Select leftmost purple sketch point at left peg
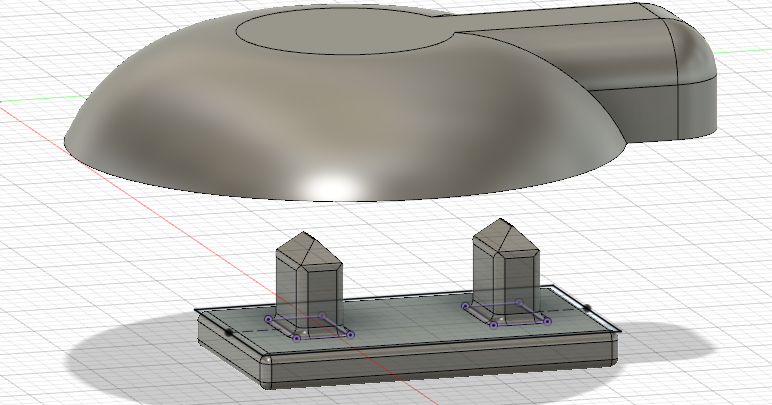The image size is (772, 405). coord(267,320)
